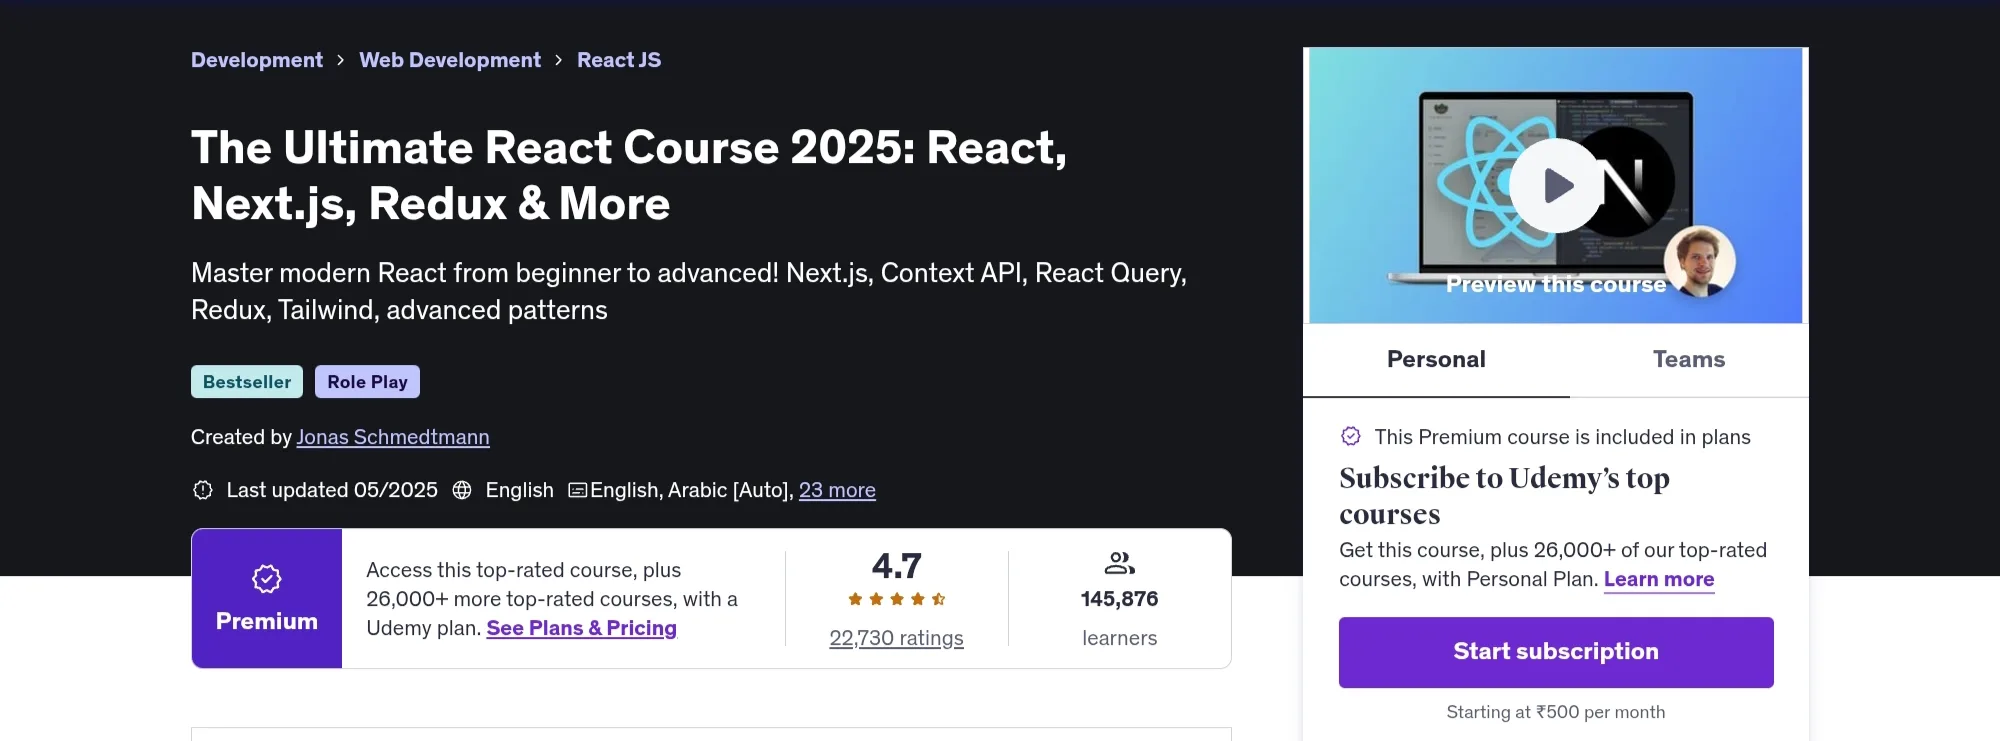Click 'Subscribe to Udemy's top courses' heading
This screenshot has width=2000, height=741.
(1504, 496)
